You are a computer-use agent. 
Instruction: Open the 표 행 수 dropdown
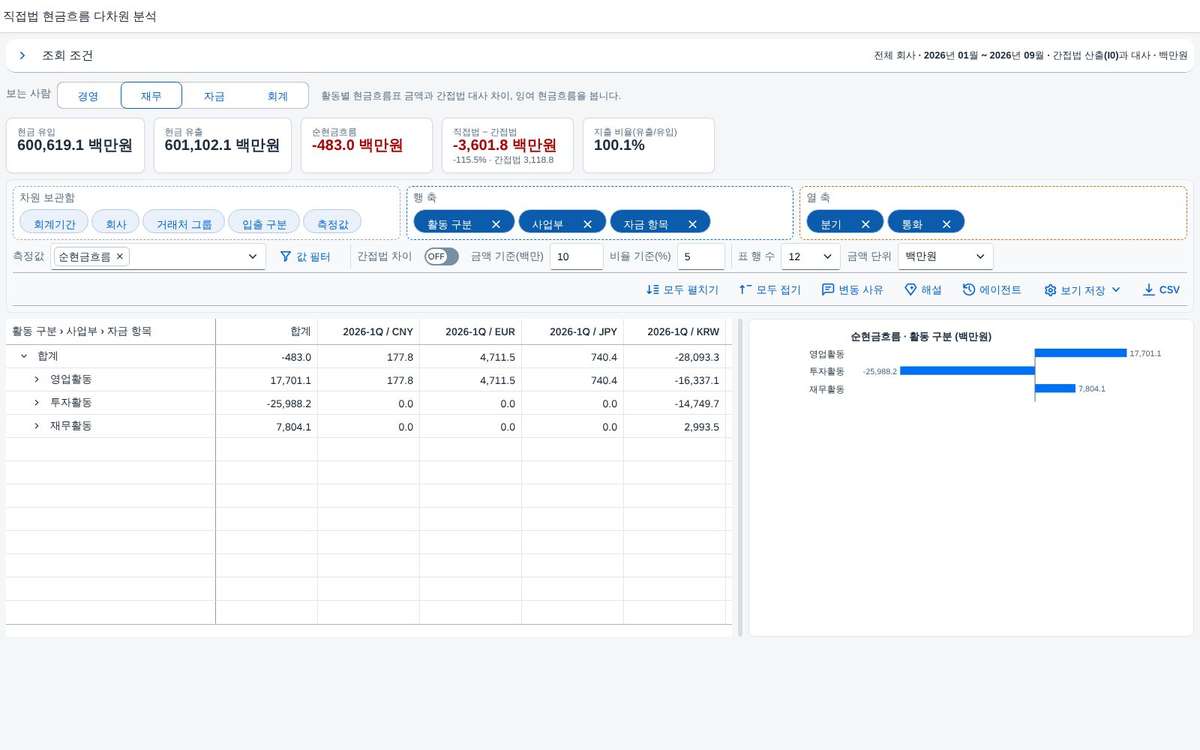(x=811, y=257)
